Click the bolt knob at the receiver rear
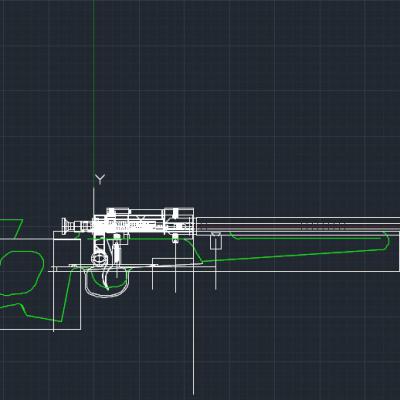Screen dimensions: 400x400 pos(67,225)
